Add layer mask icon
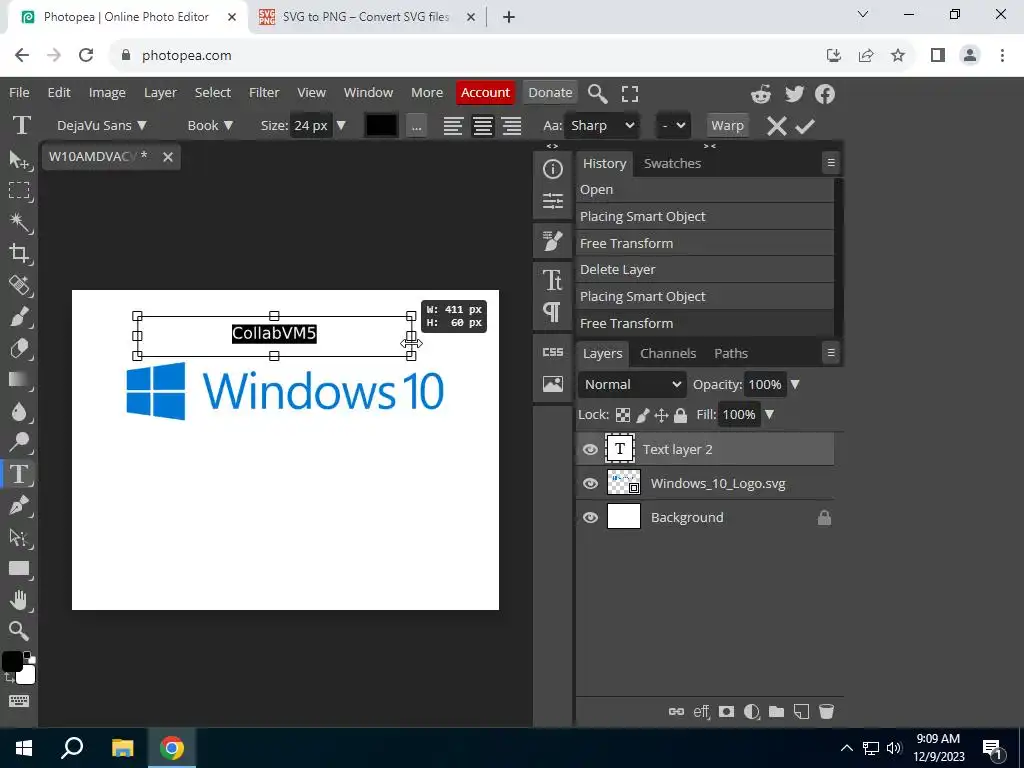The height and width of the screenshot is (768, 1024). pyautogui.click(x=726, y=711)
